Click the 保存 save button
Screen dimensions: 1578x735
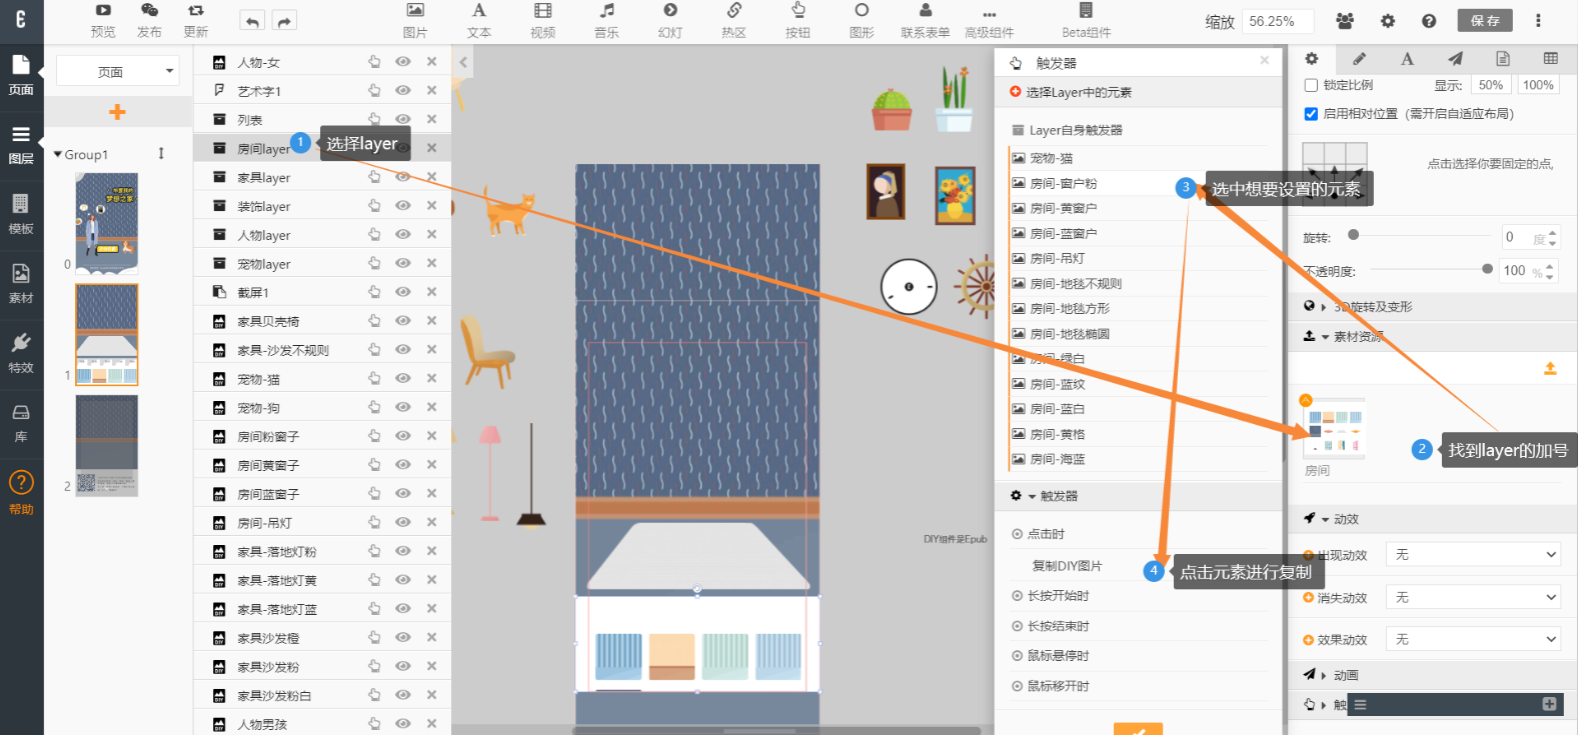pyautogui.click(x=1485, y=21)
